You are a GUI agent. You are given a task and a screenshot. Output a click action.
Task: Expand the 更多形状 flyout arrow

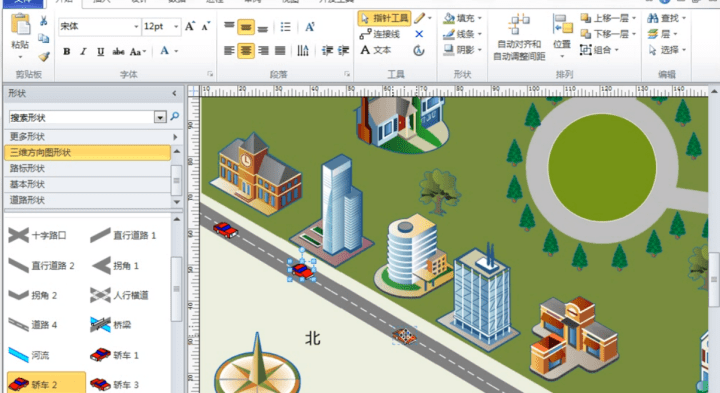coord(175,137)
